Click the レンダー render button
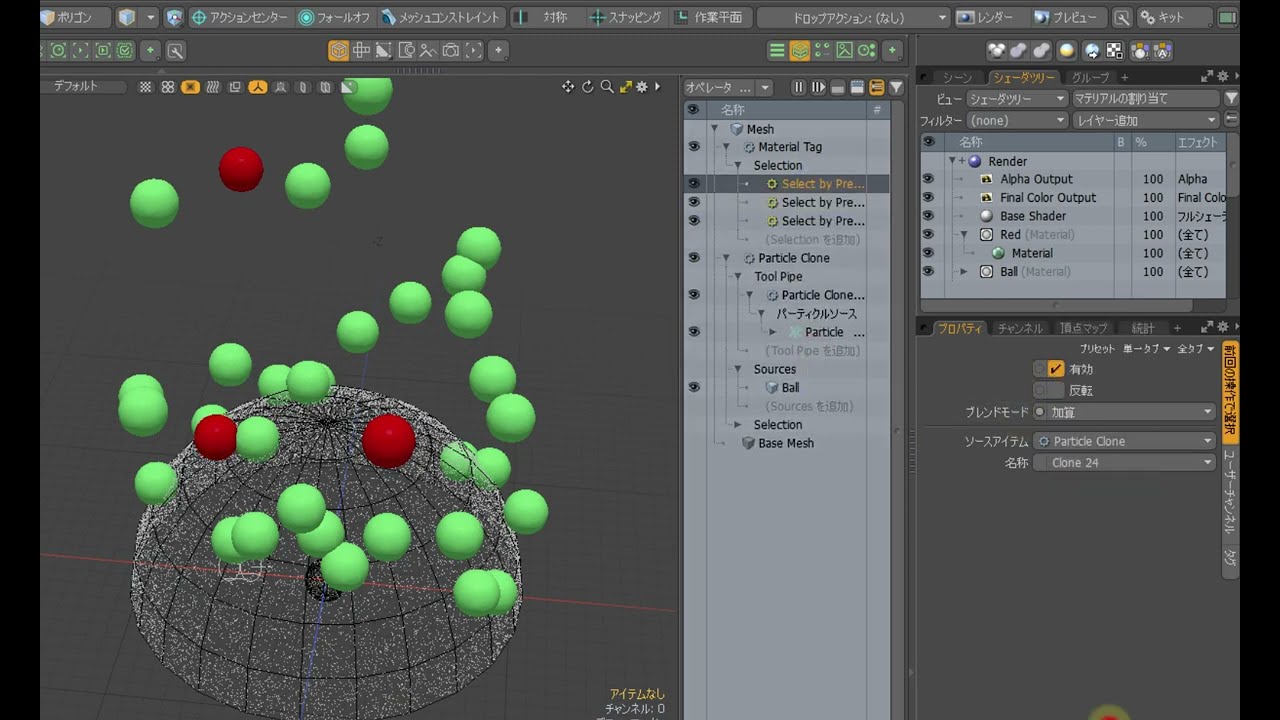The height and width of the screenshot is (720, 1280). pyautogui.click(x=986, y=17)
